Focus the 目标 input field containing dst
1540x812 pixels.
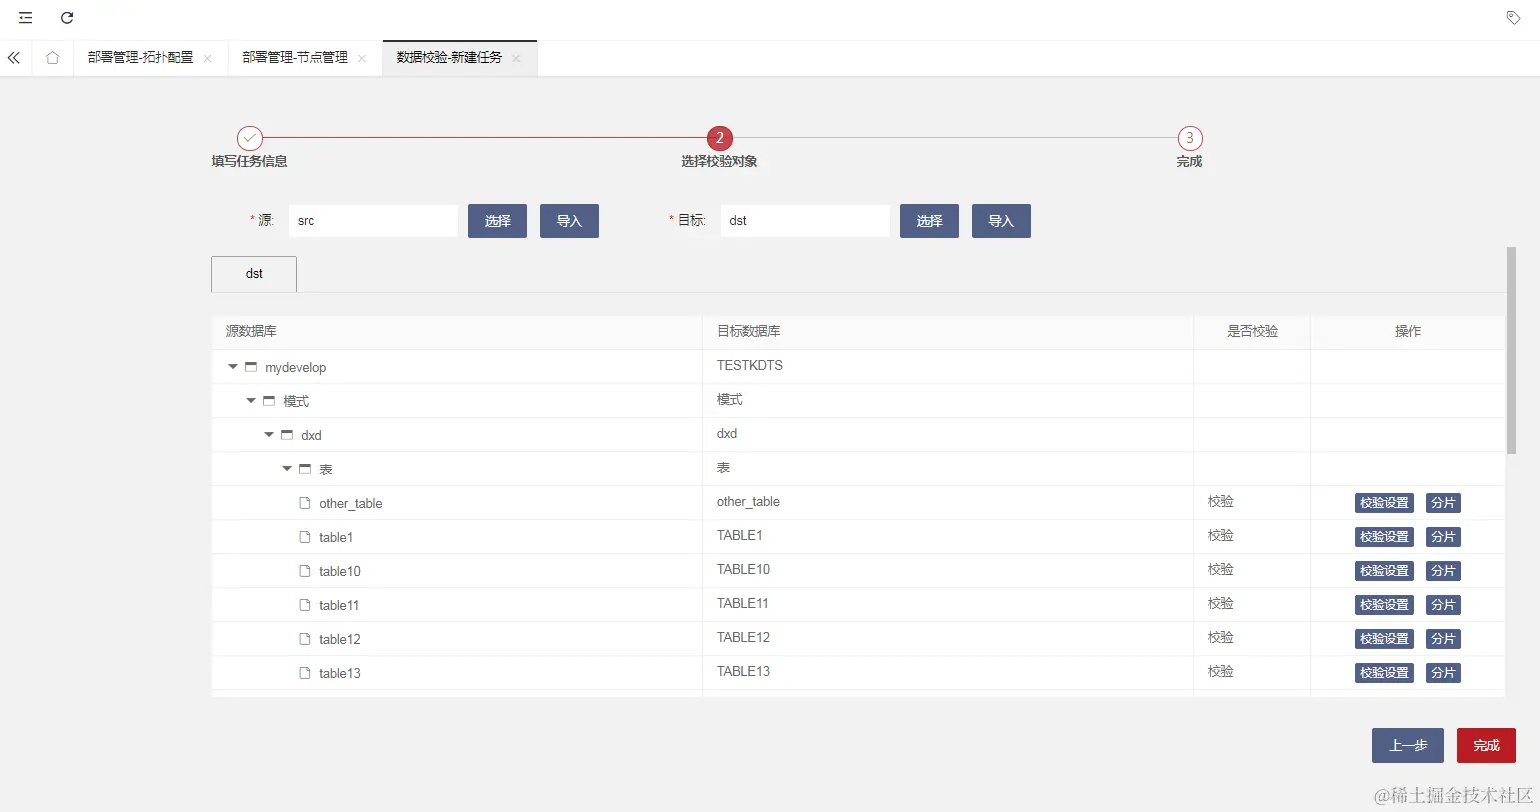point(805,221)
